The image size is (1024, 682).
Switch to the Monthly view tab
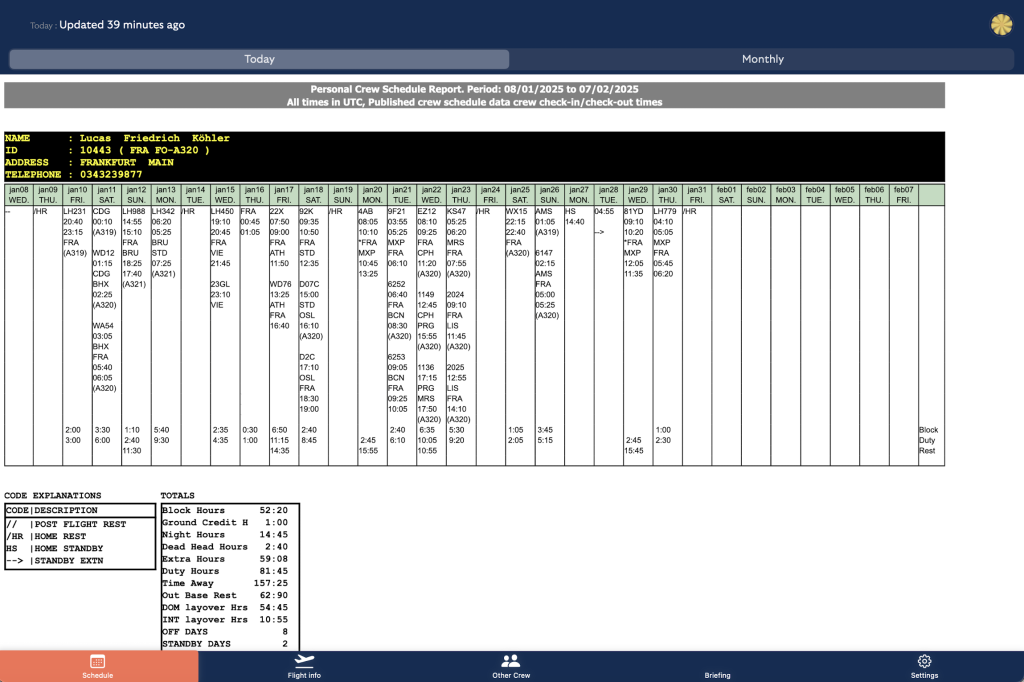click(762, 59)
